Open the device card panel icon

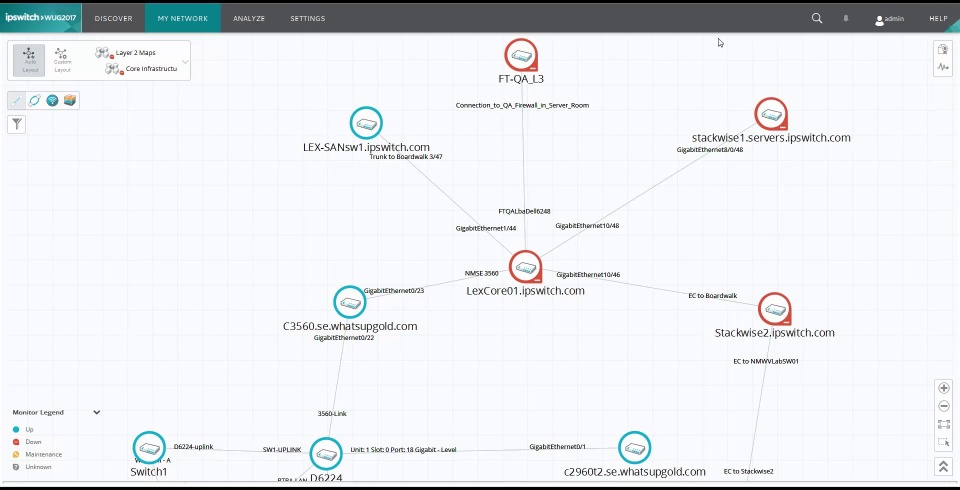point(943,50)
